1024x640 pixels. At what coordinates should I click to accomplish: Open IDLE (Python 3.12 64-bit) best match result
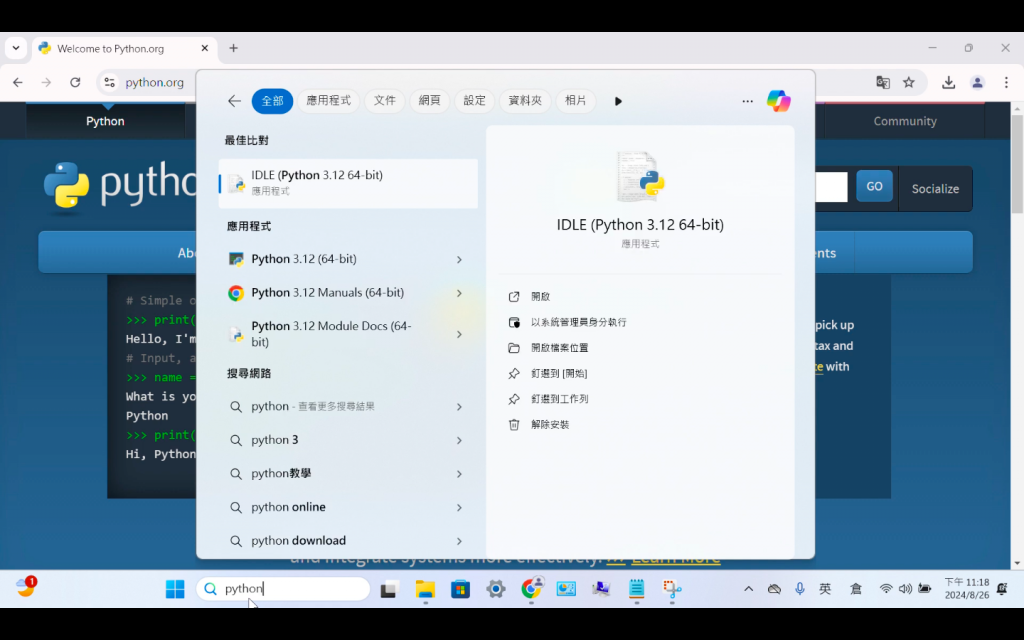point(348,184)
